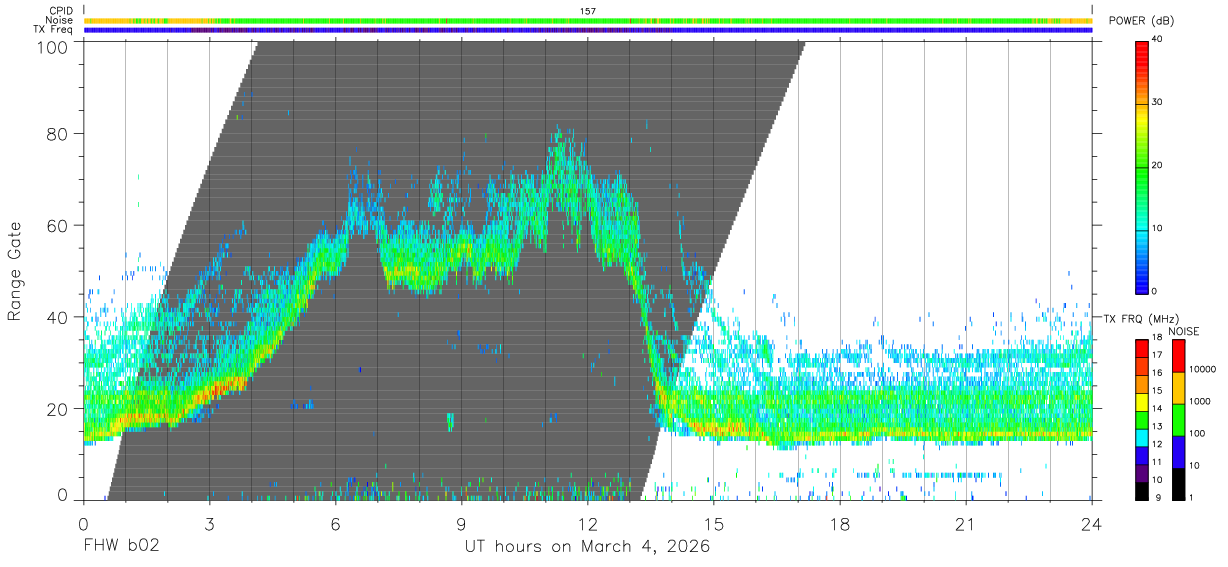Viewport: 1228px width, 567px height.
Task: Click the 21 hour tick label
Action: coord(966,524)
